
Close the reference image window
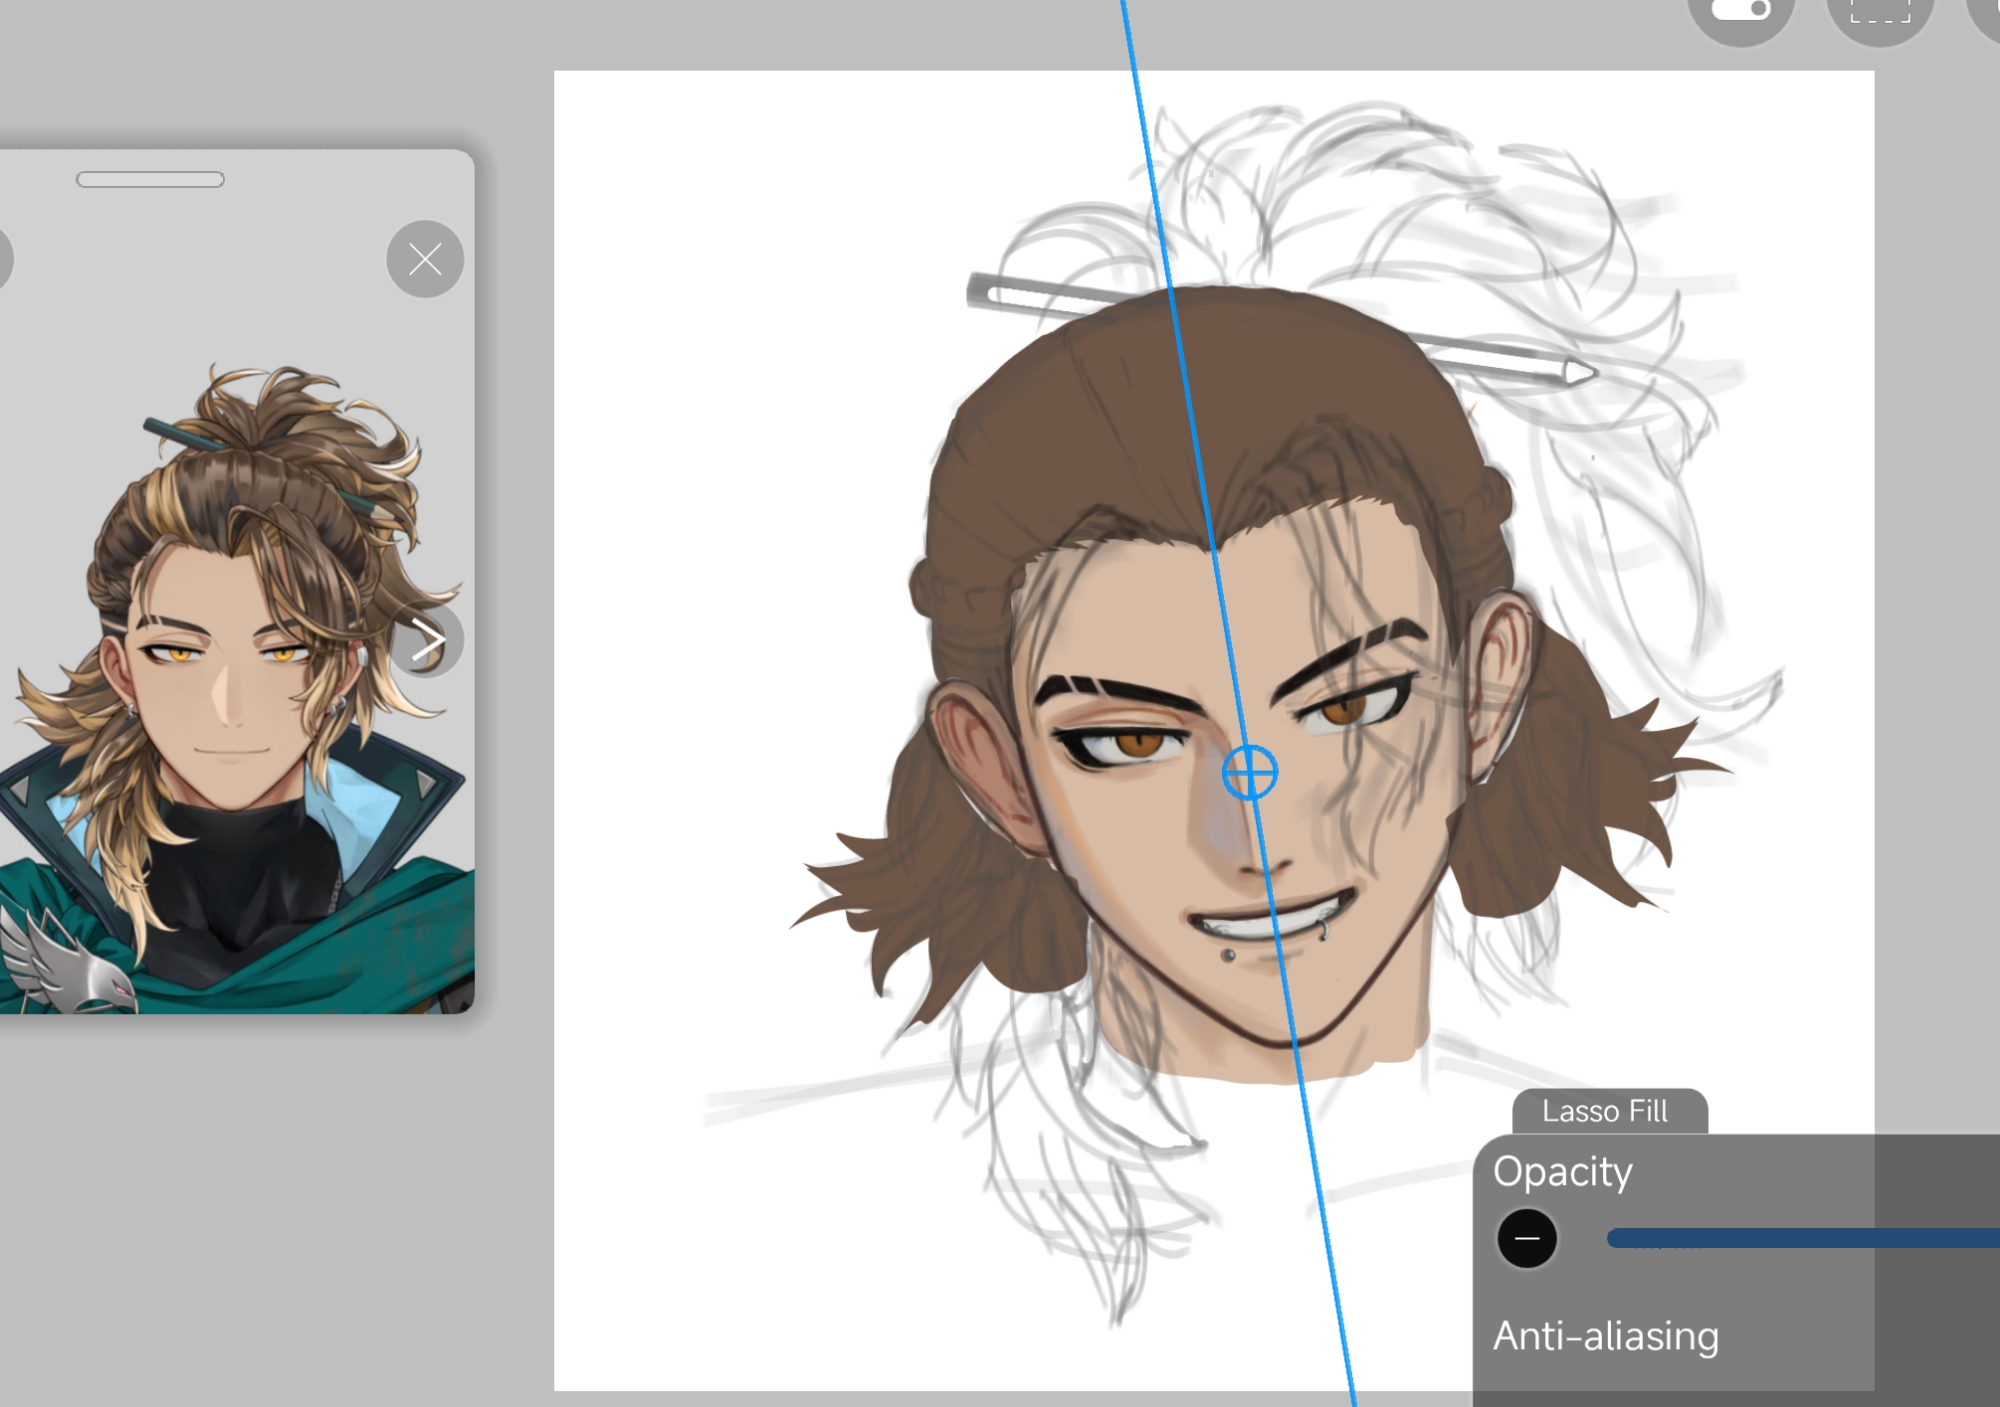tap(425, 259)
